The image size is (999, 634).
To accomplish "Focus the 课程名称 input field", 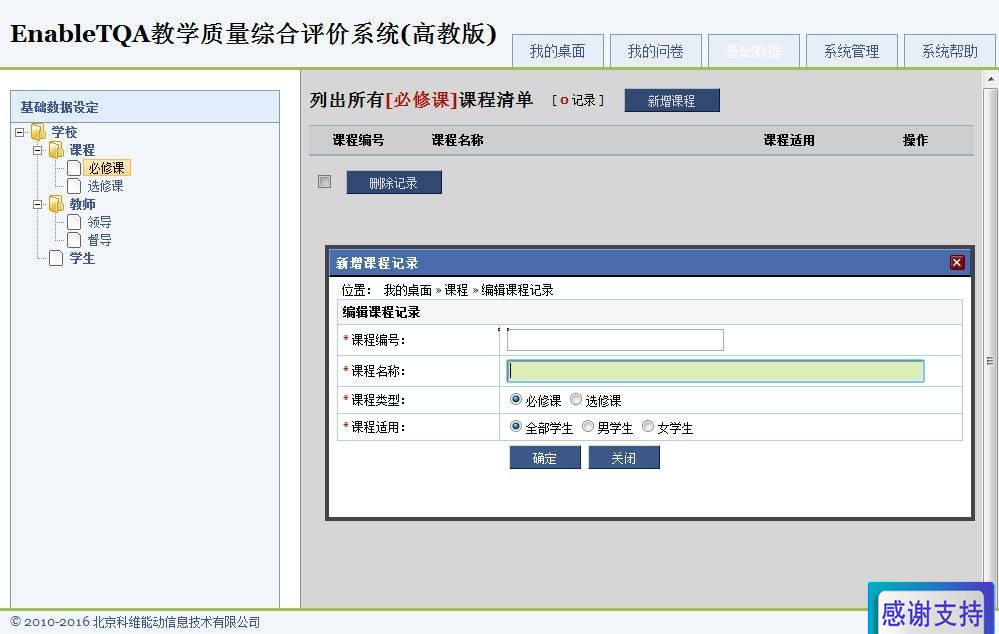I will [715, 371].
